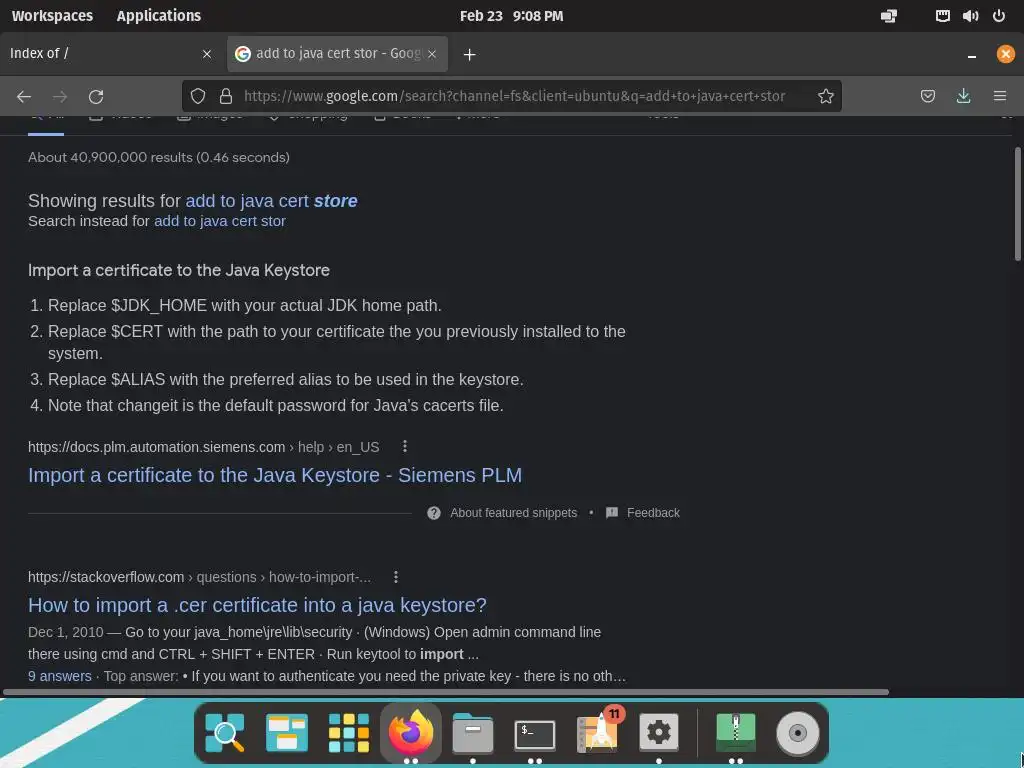The image size is (1024, 768).
Task: Click the vertical page scrollbar
Action: click(x=1017, y=204)
